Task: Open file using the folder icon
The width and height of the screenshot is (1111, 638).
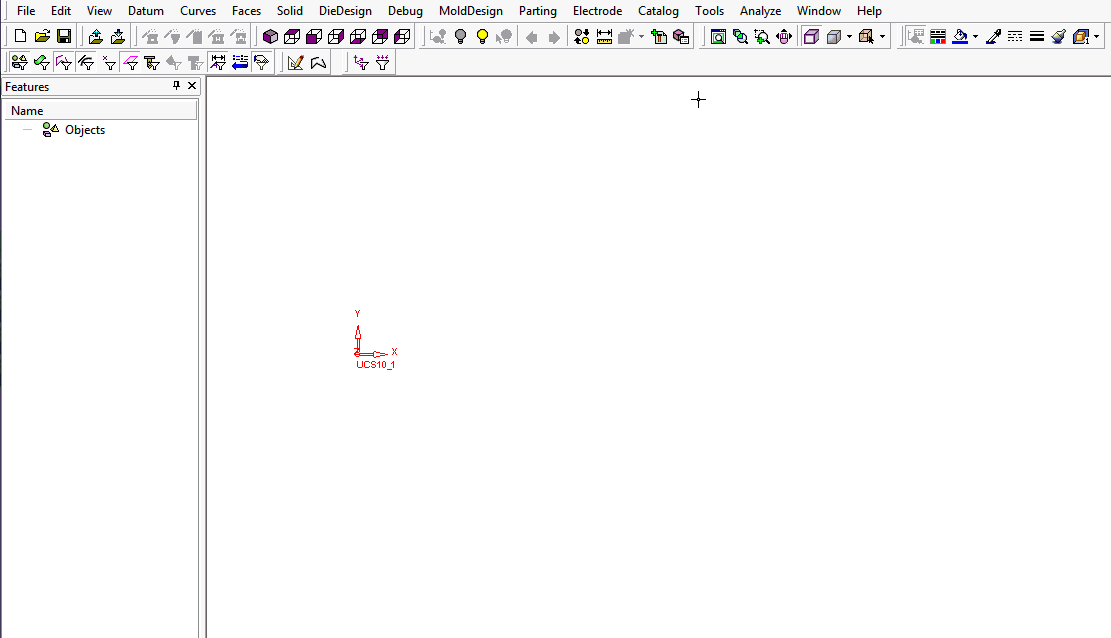Action: pos(42,37)
